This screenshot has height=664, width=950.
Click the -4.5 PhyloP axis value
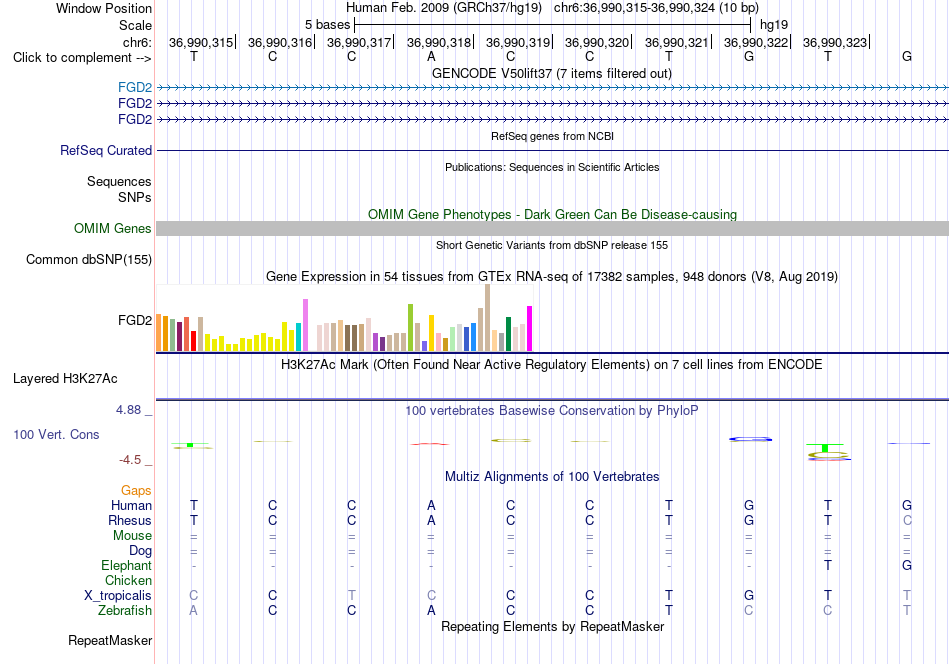click(x=130, y=460)
